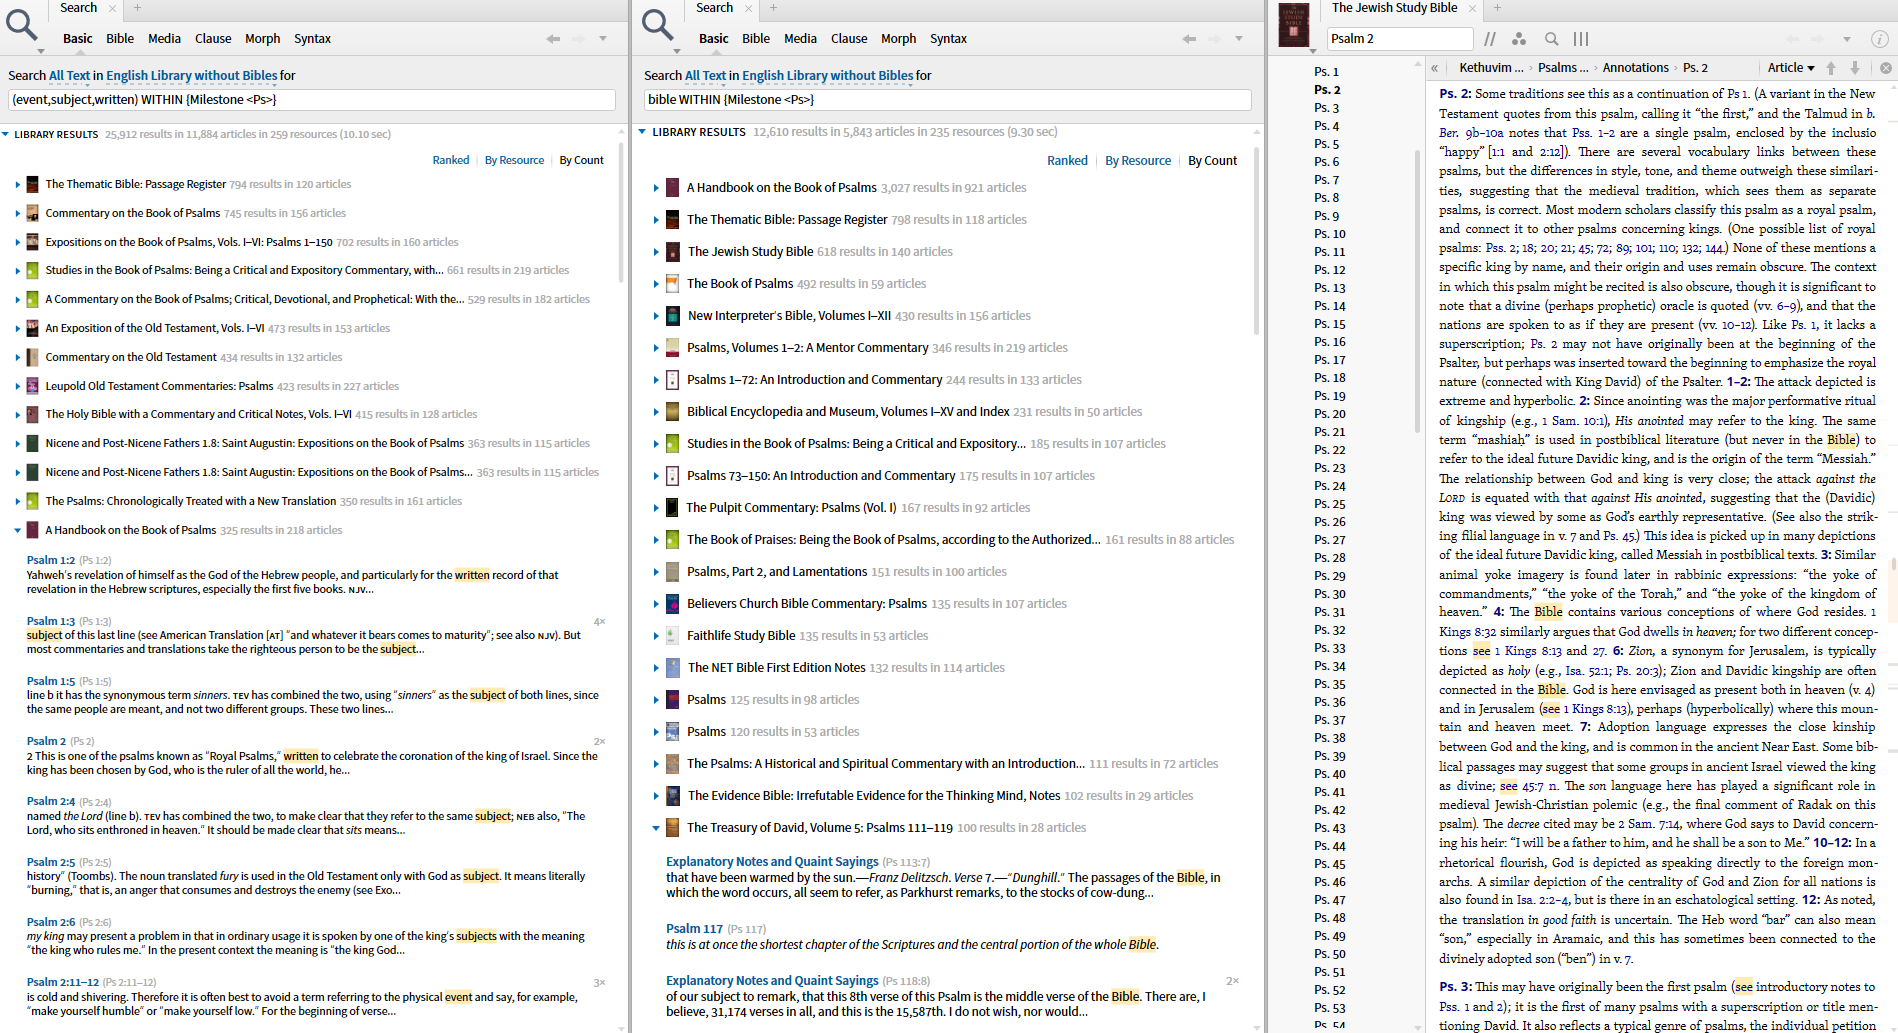Sort middle results as Ranked
The image size is (1898, 1033).
pyautogui.click(x=1067, y=161)
